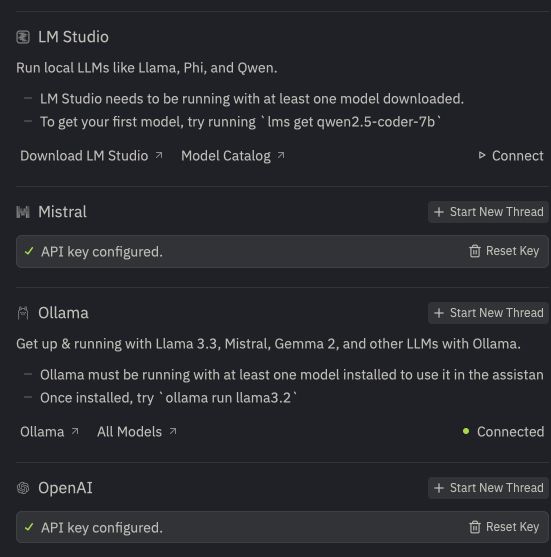This screenshot has height=557, width=551.
Task: Open the Download LM Studio link
Action: [x=91, y=156]
